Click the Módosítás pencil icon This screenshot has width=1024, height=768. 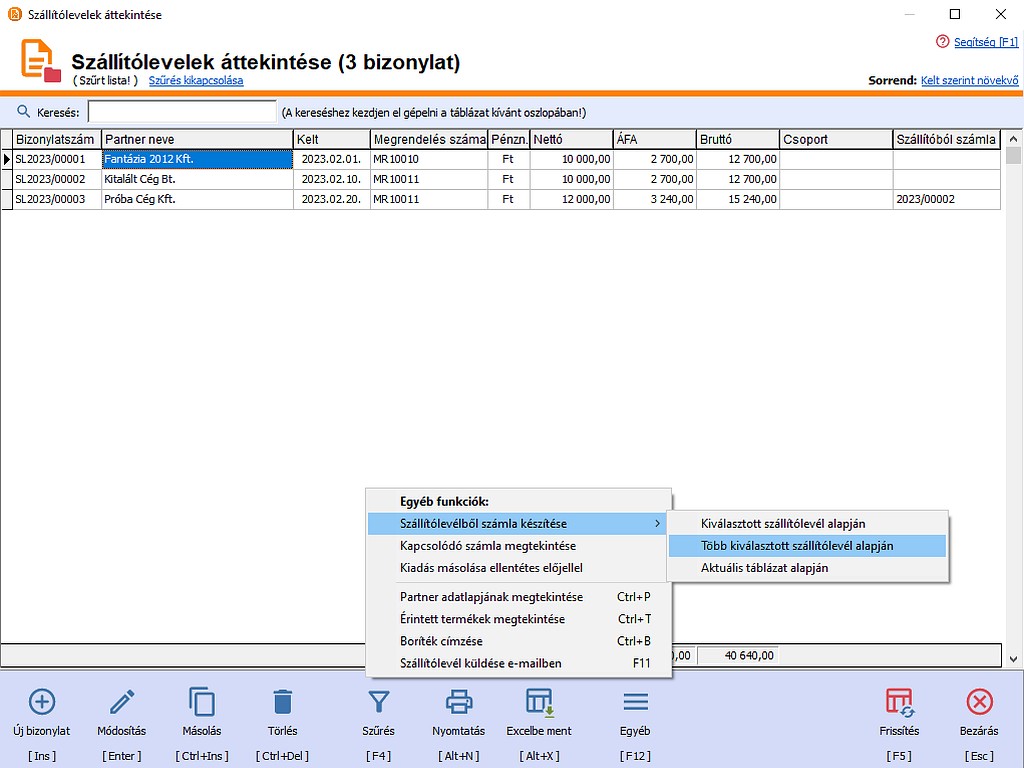tap(121, 701)
